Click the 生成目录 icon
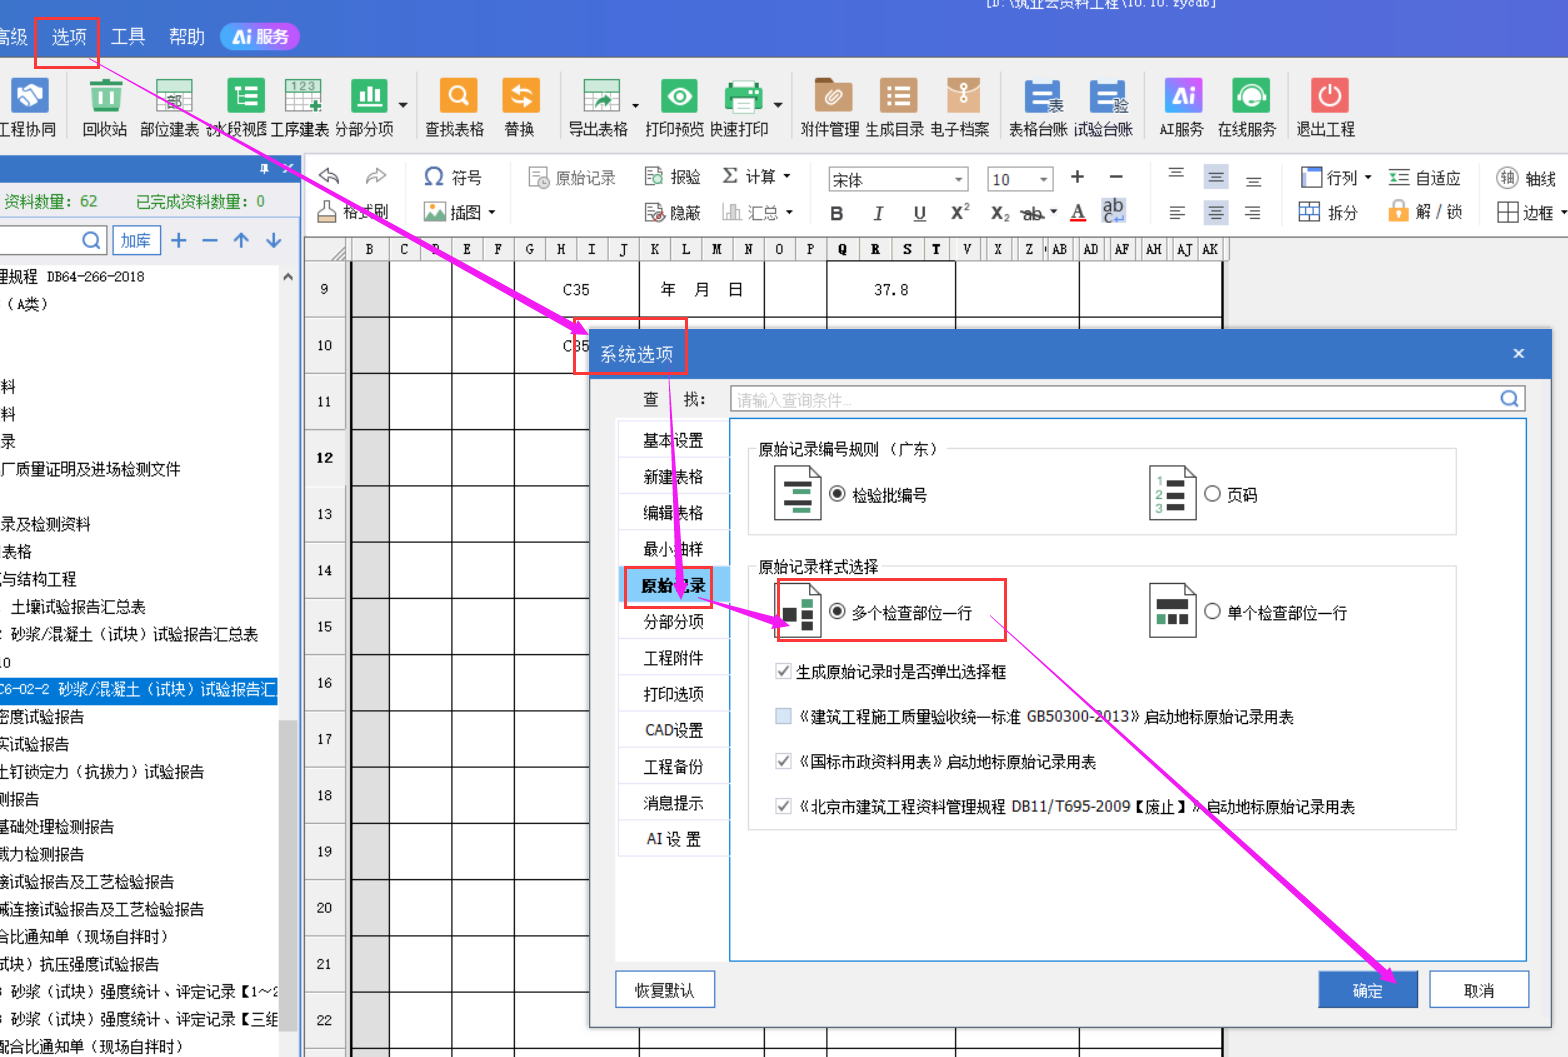 898,97
